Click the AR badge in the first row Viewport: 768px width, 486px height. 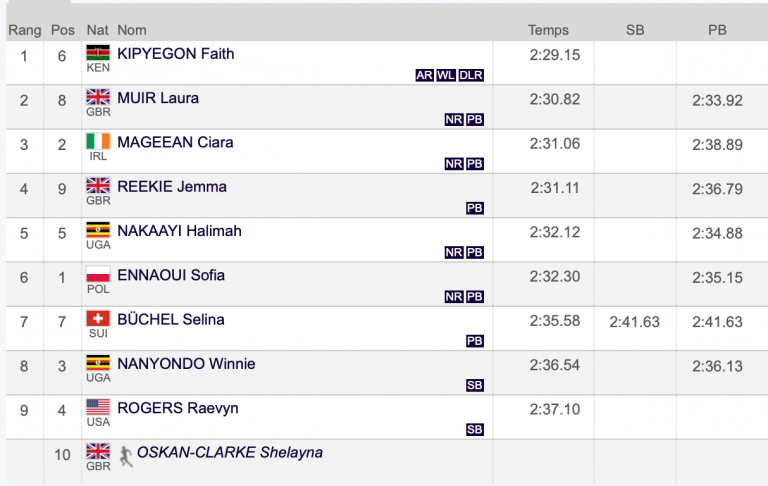[424, 75]
